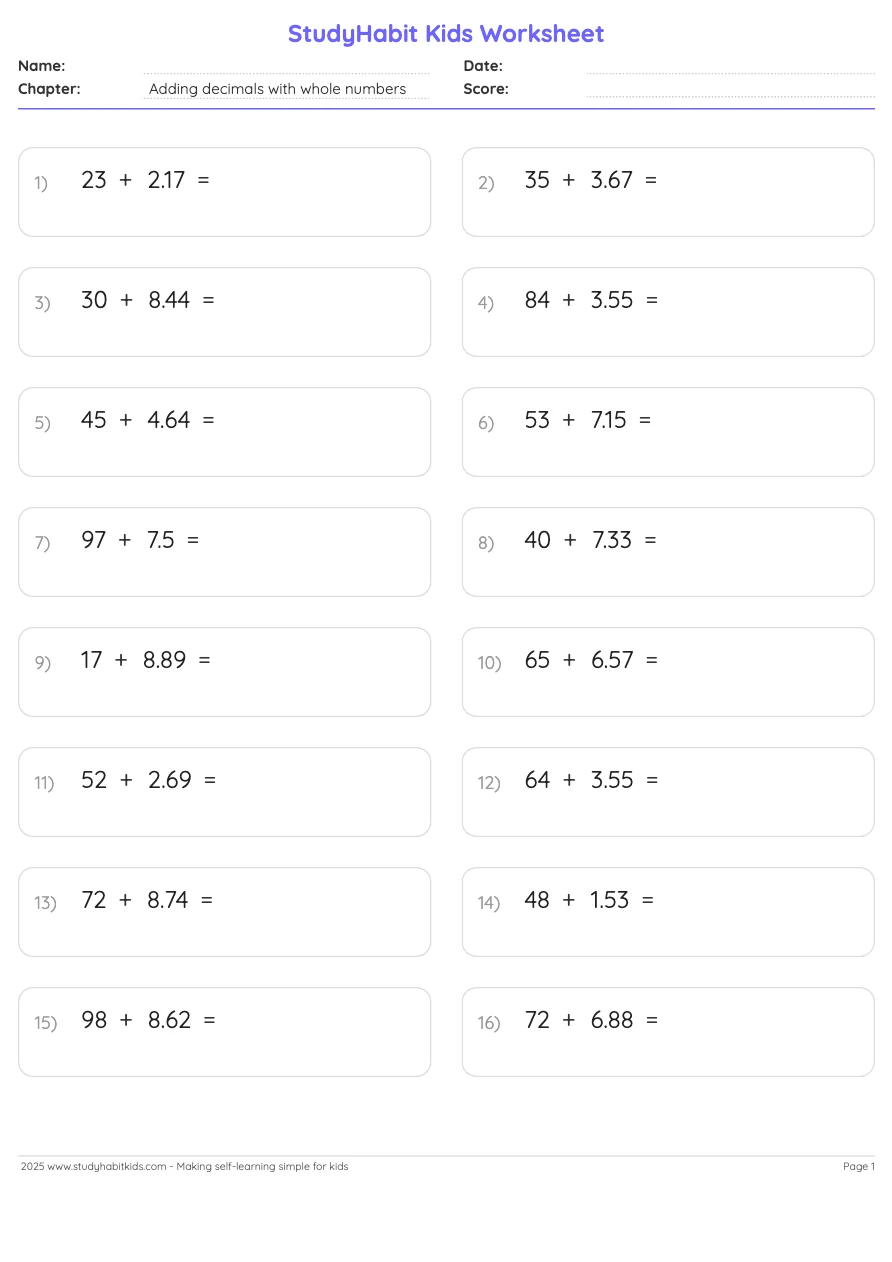Click problem 5 box: 45 + 4.64
This screenshot has height=1262, width=892.
pyautogui.click(x=224, y=432)
